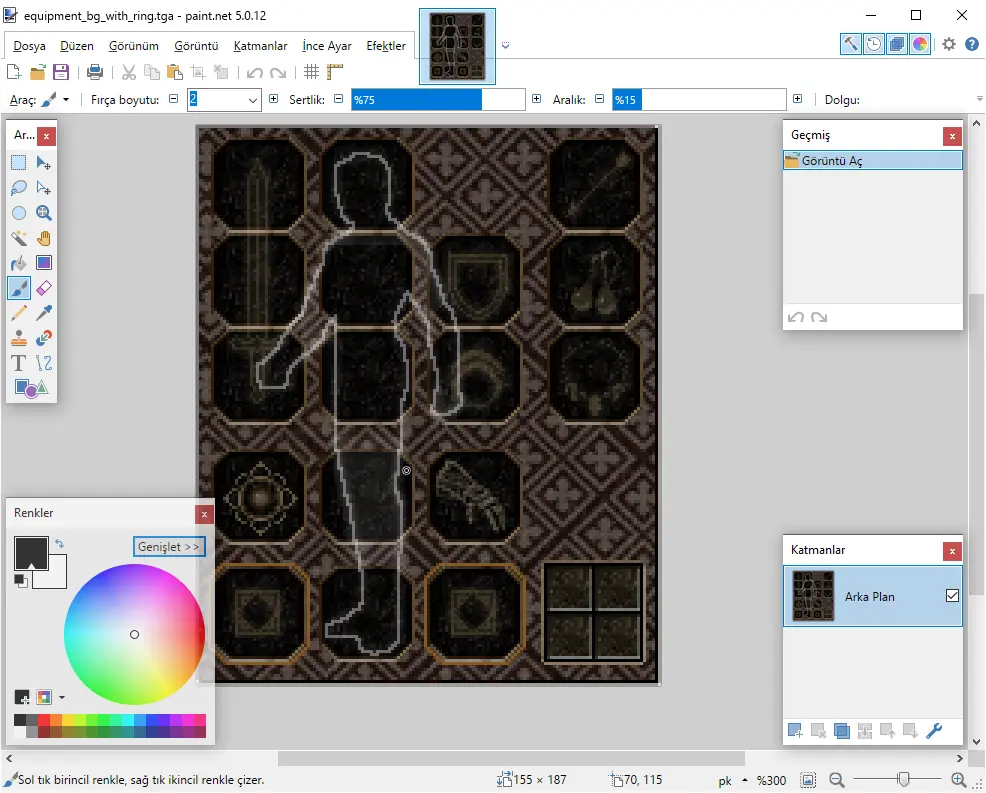Duplicate the layer in Katmanlar panel
This screenshot has height=793, width=986.
[x=841, y=731]
